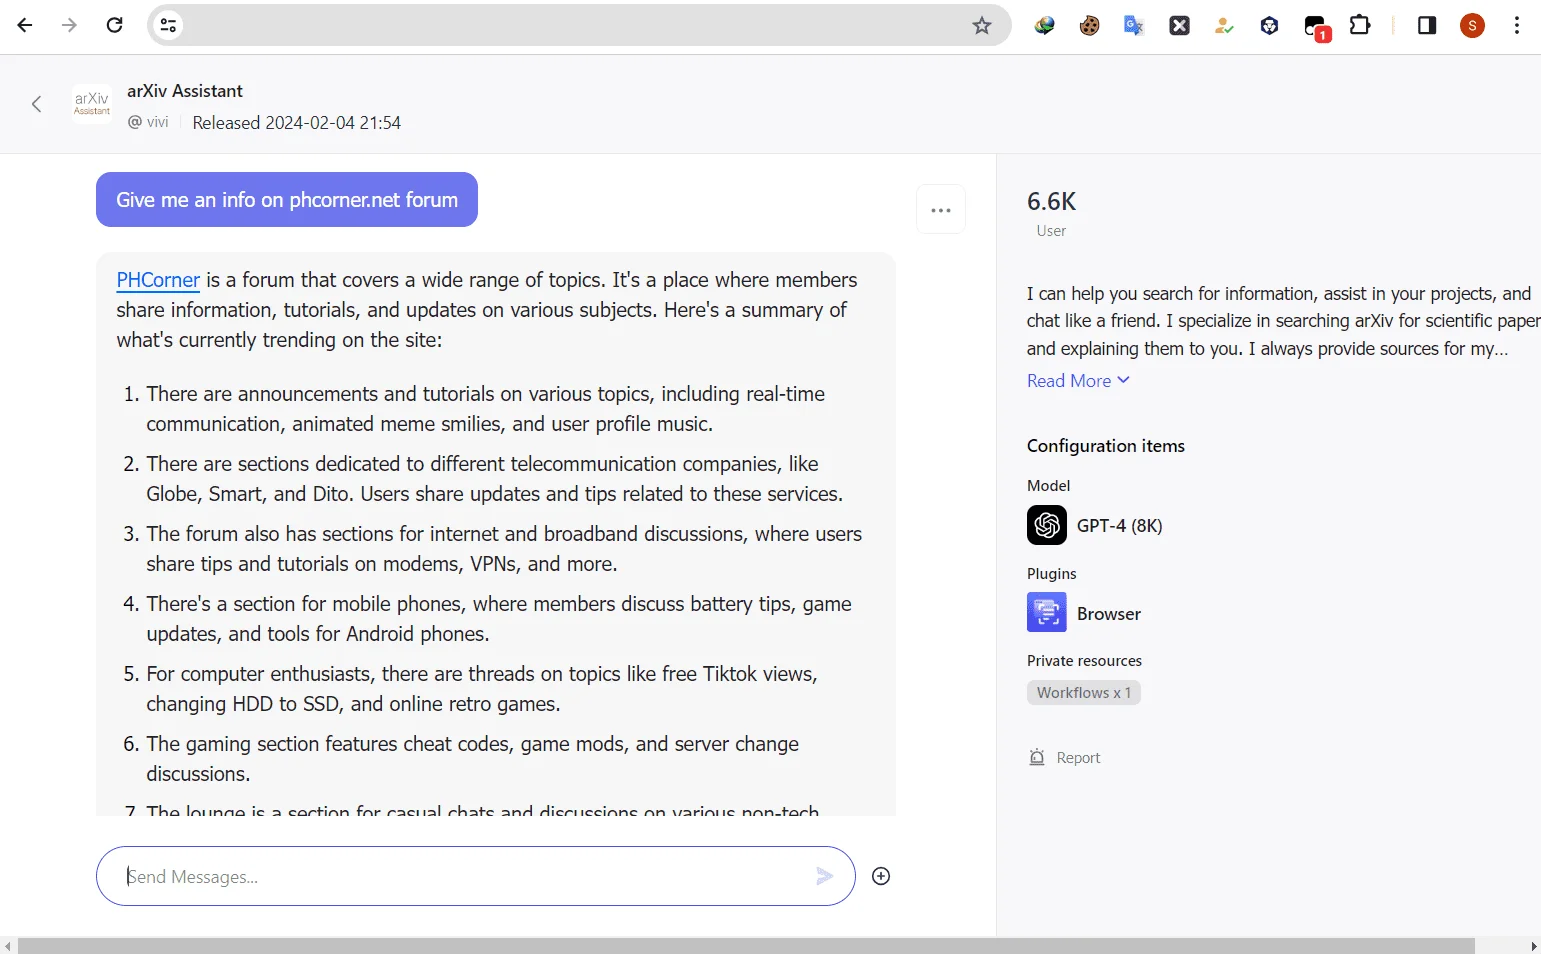
Task: Click the hexagon cube extension icon
Action: (1270, 26)
